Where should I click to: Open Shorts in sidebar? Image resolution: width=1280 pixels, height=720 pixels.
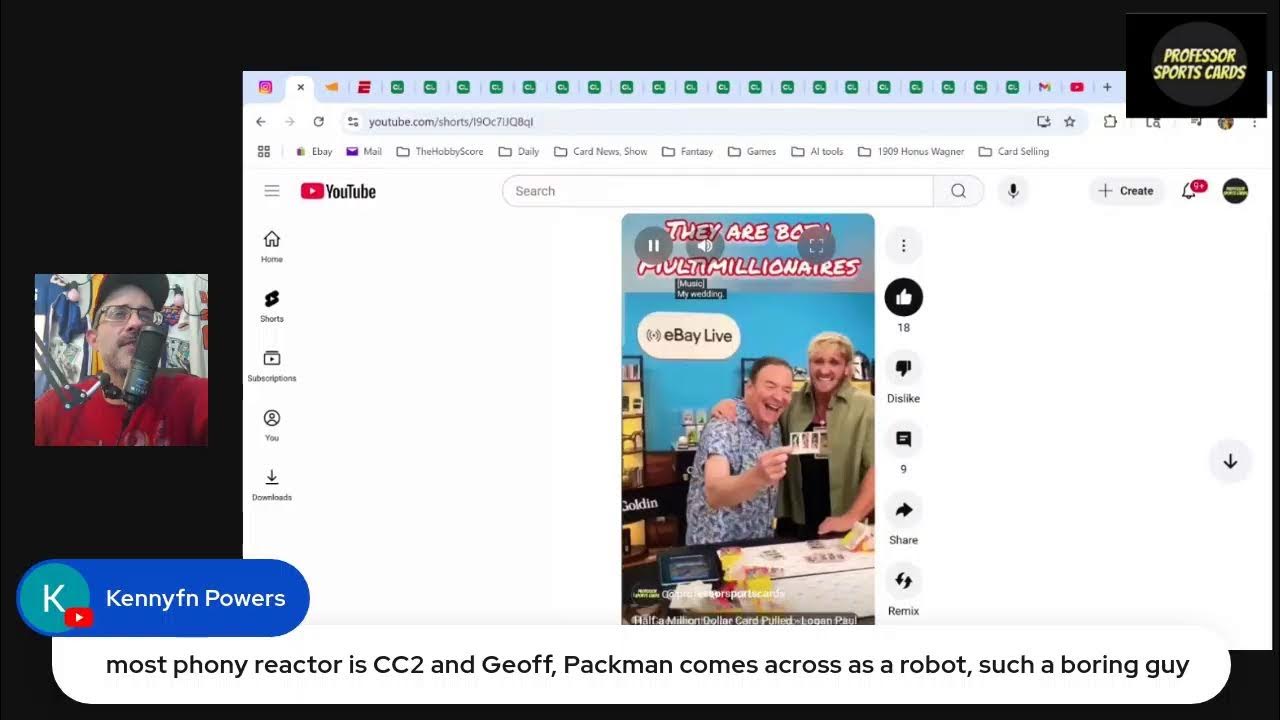[272, 306]
